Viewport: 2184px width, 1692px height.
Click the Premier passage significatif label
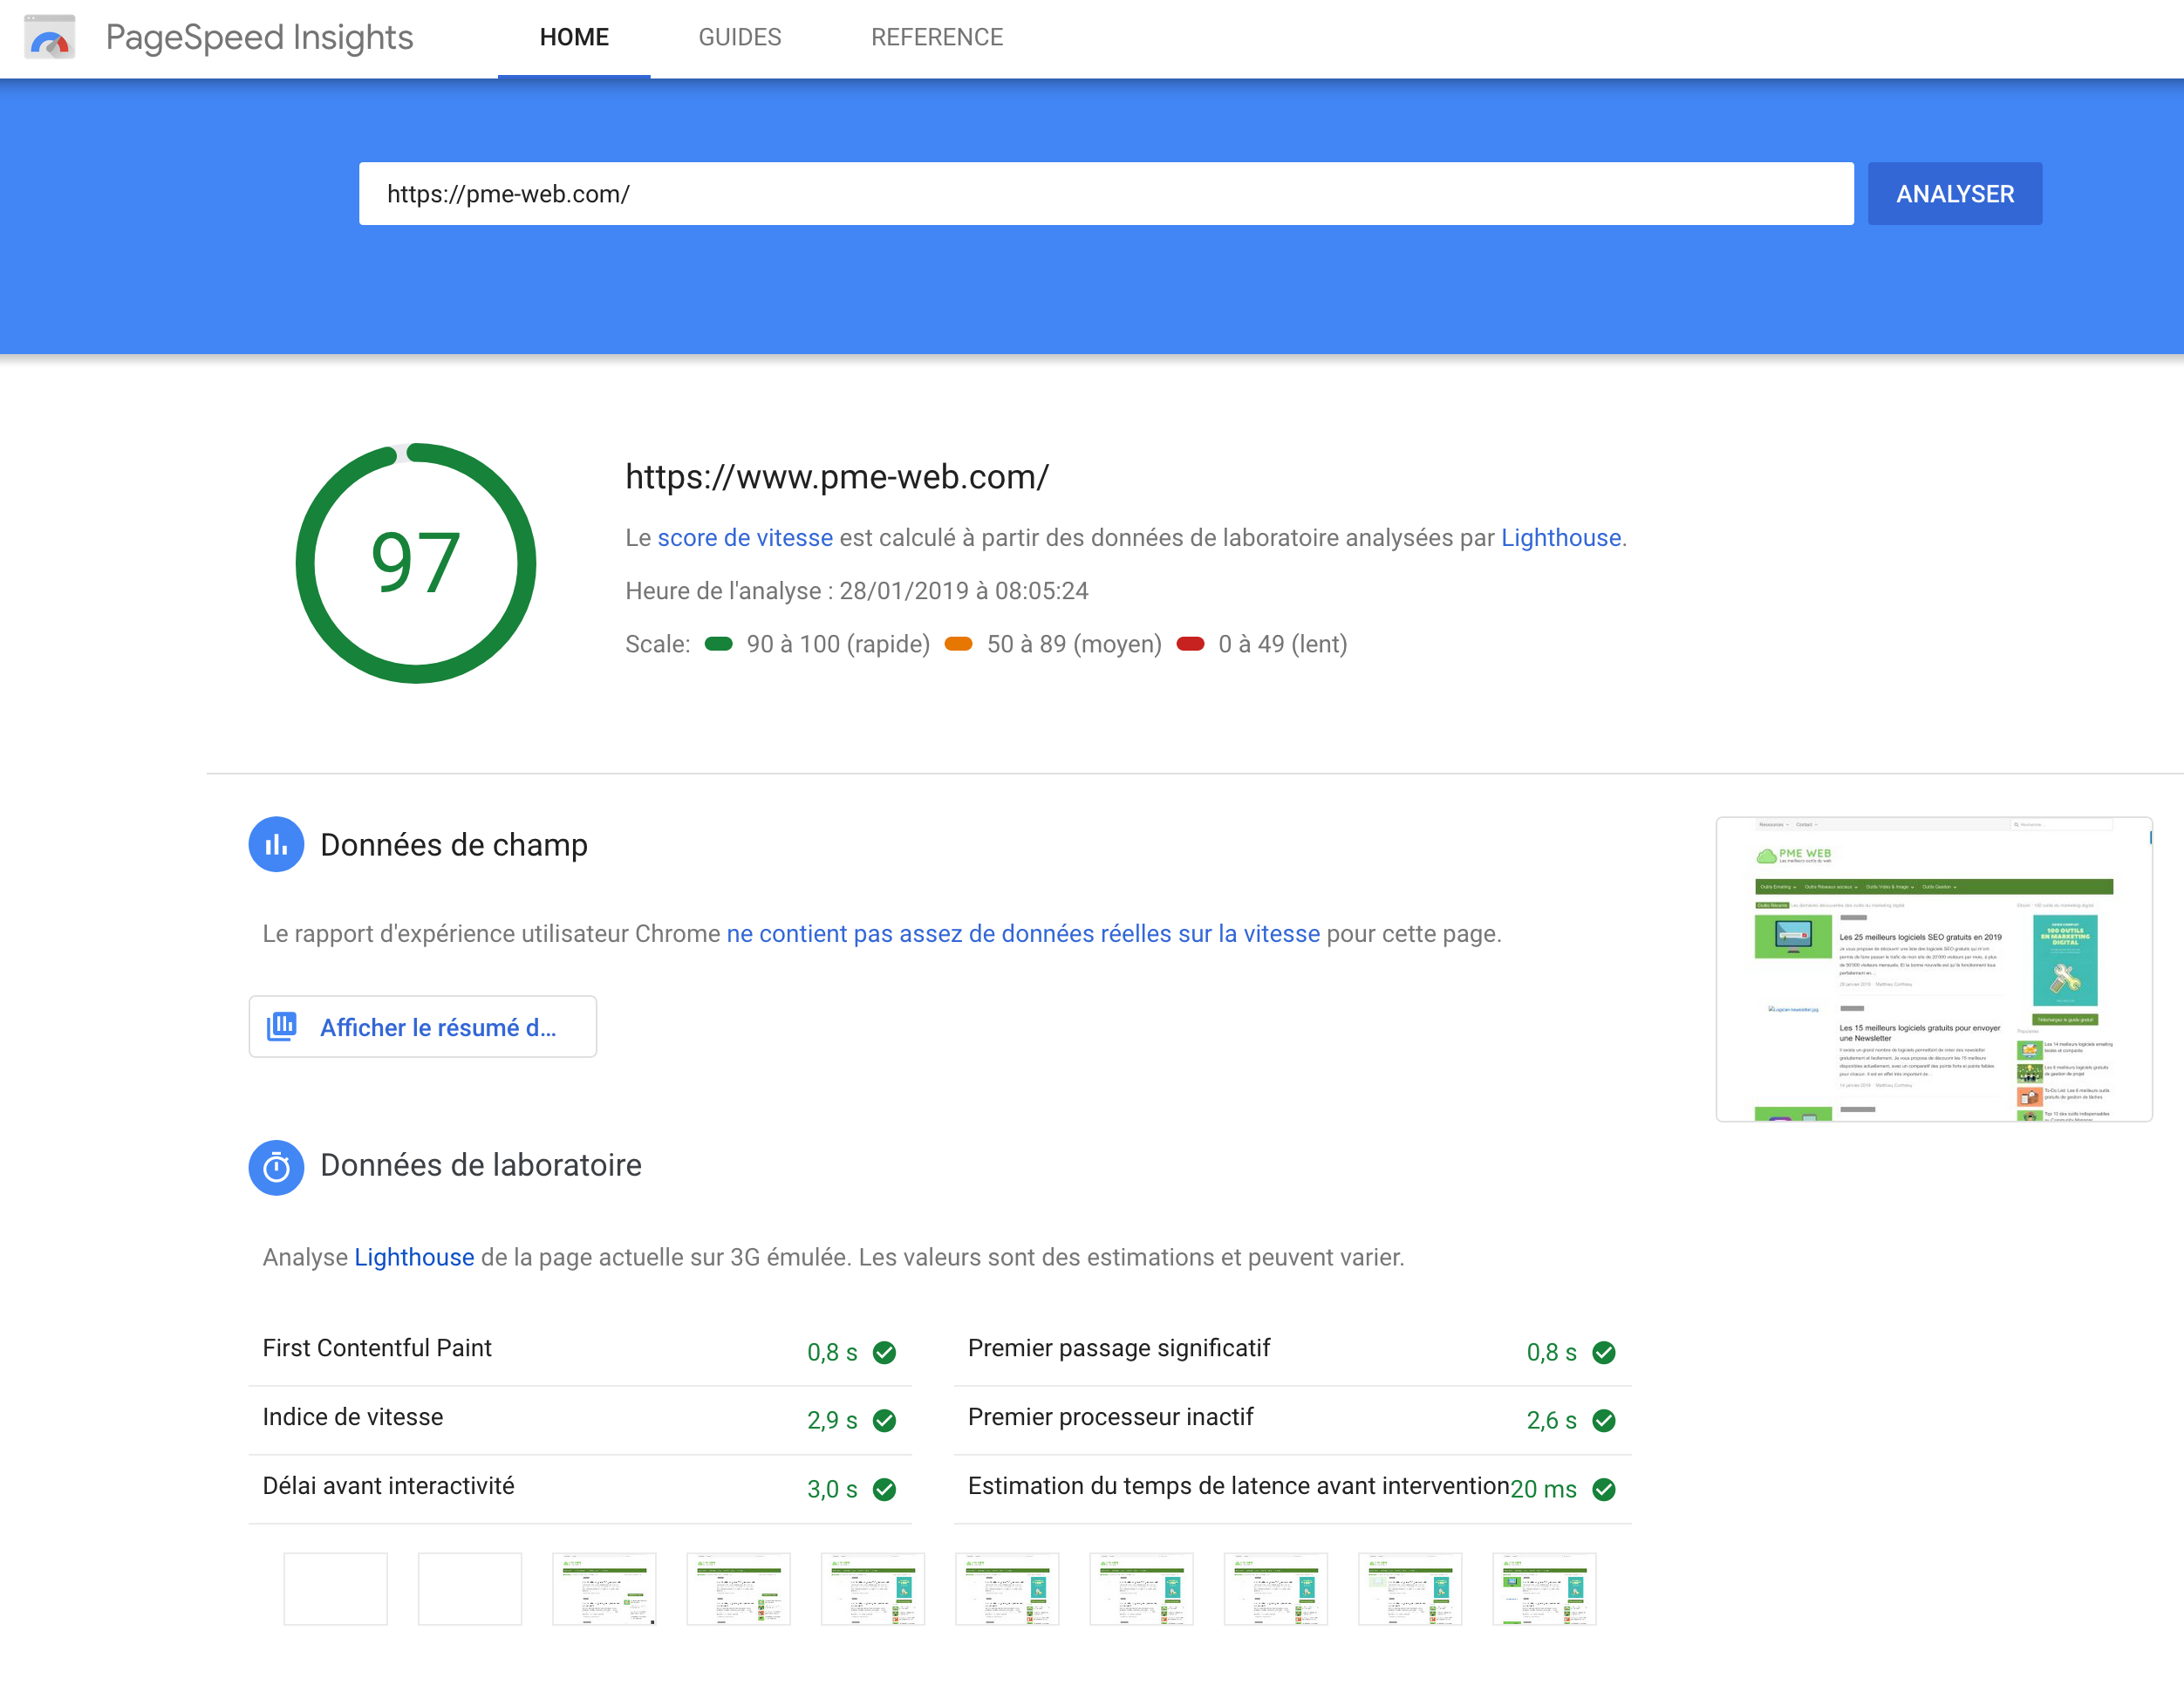[x=1119, y=1348]
